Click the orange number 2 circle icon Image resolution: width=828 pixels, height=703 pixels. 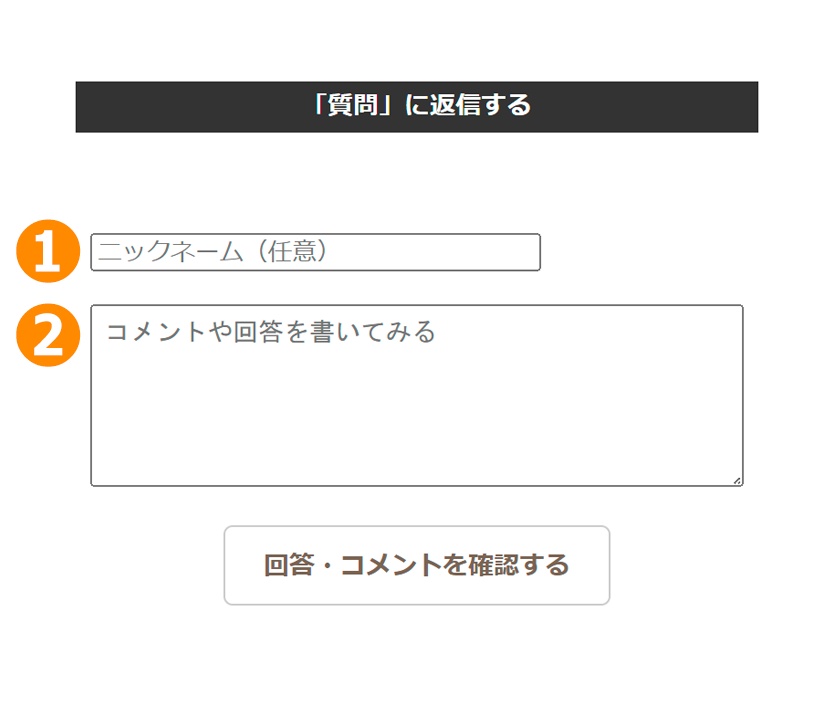(x=48, y=335)
